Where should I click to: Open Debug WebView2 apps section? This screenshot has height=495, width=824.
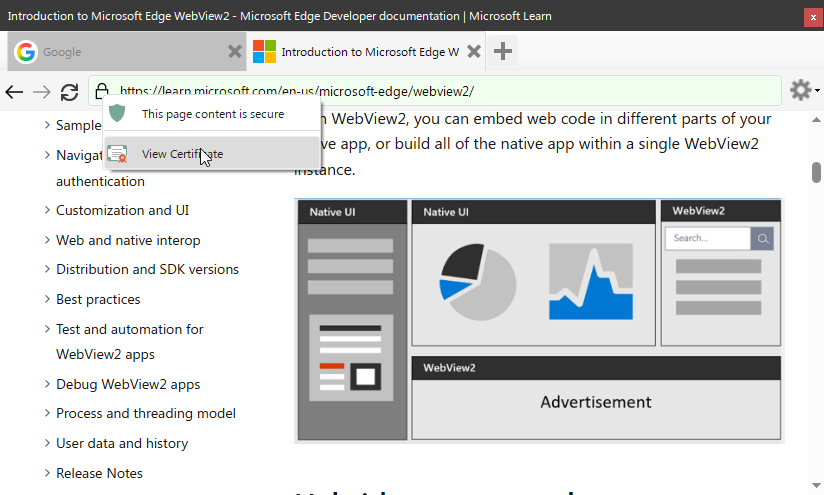click(x=128, y=384)
